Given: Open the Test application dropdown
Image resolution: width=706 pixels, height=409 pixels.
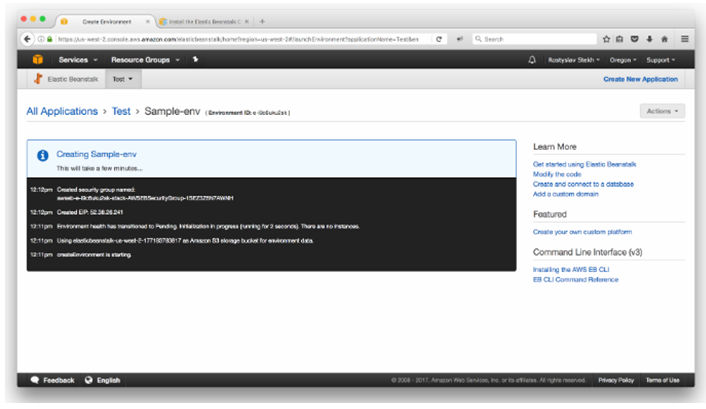Looking at the screenshot, I should (x=122, y=79).
